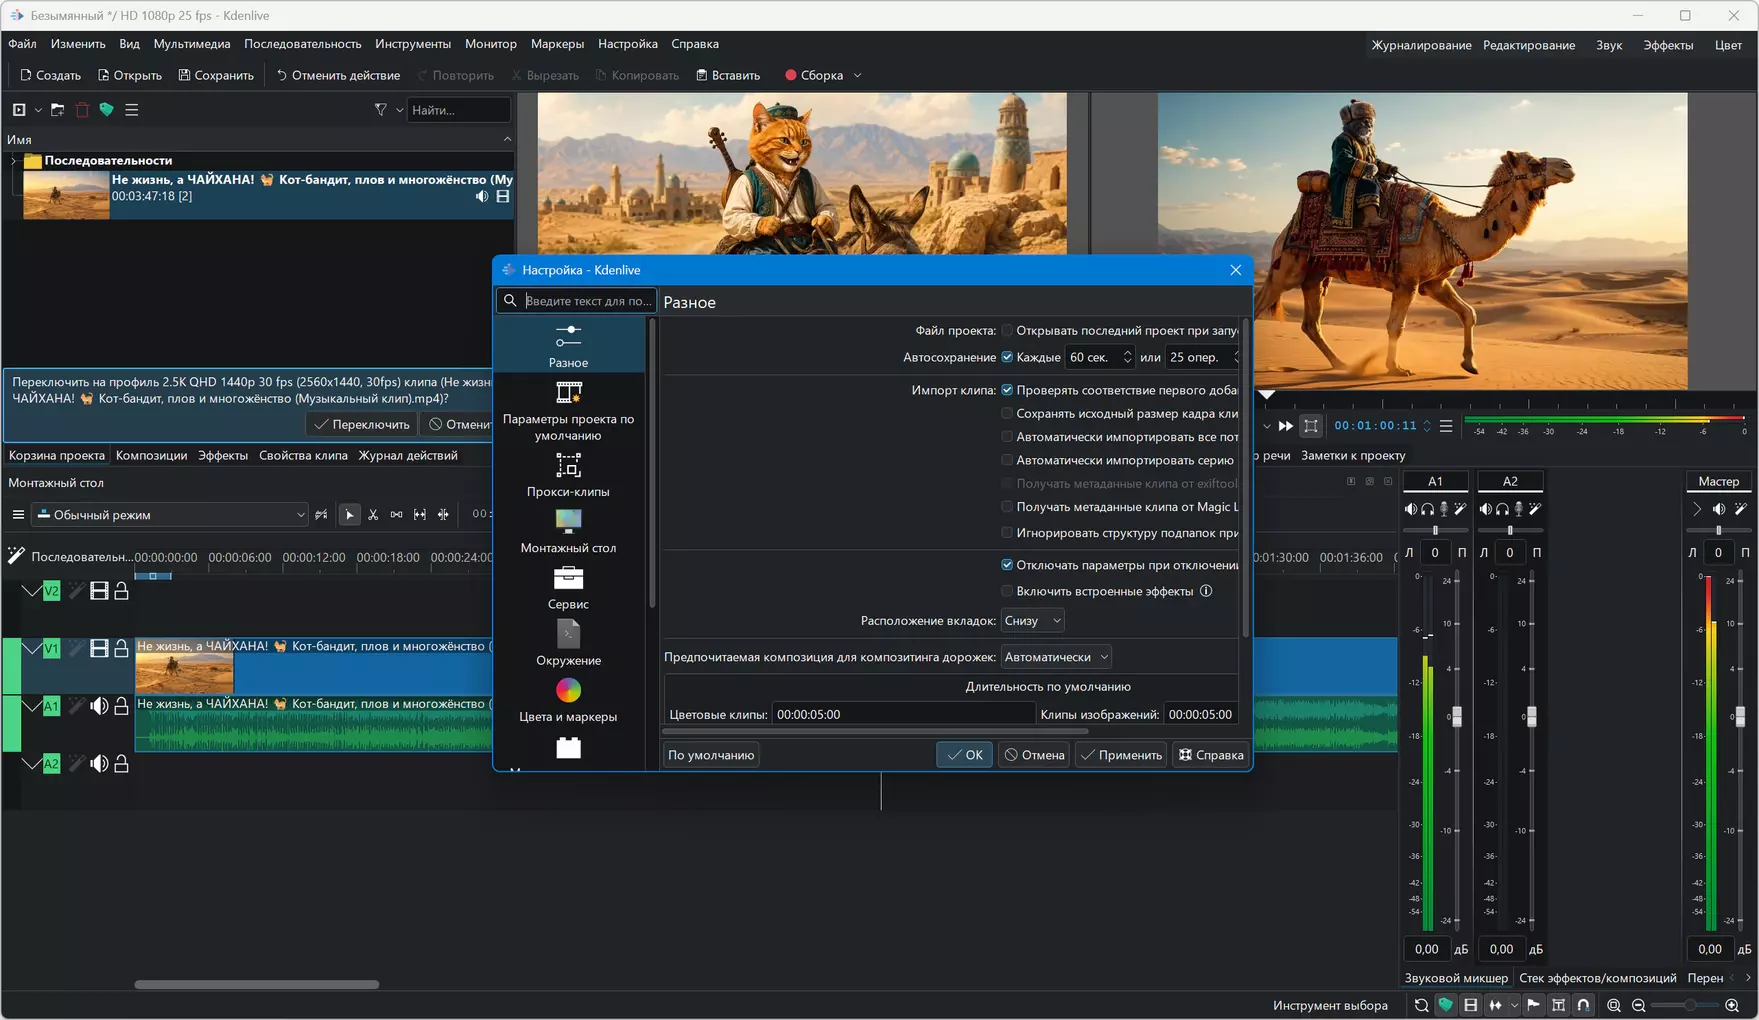
Task: Click the fit-zoom magnifier in status bar
Action: click(x=1613, y=1005)
